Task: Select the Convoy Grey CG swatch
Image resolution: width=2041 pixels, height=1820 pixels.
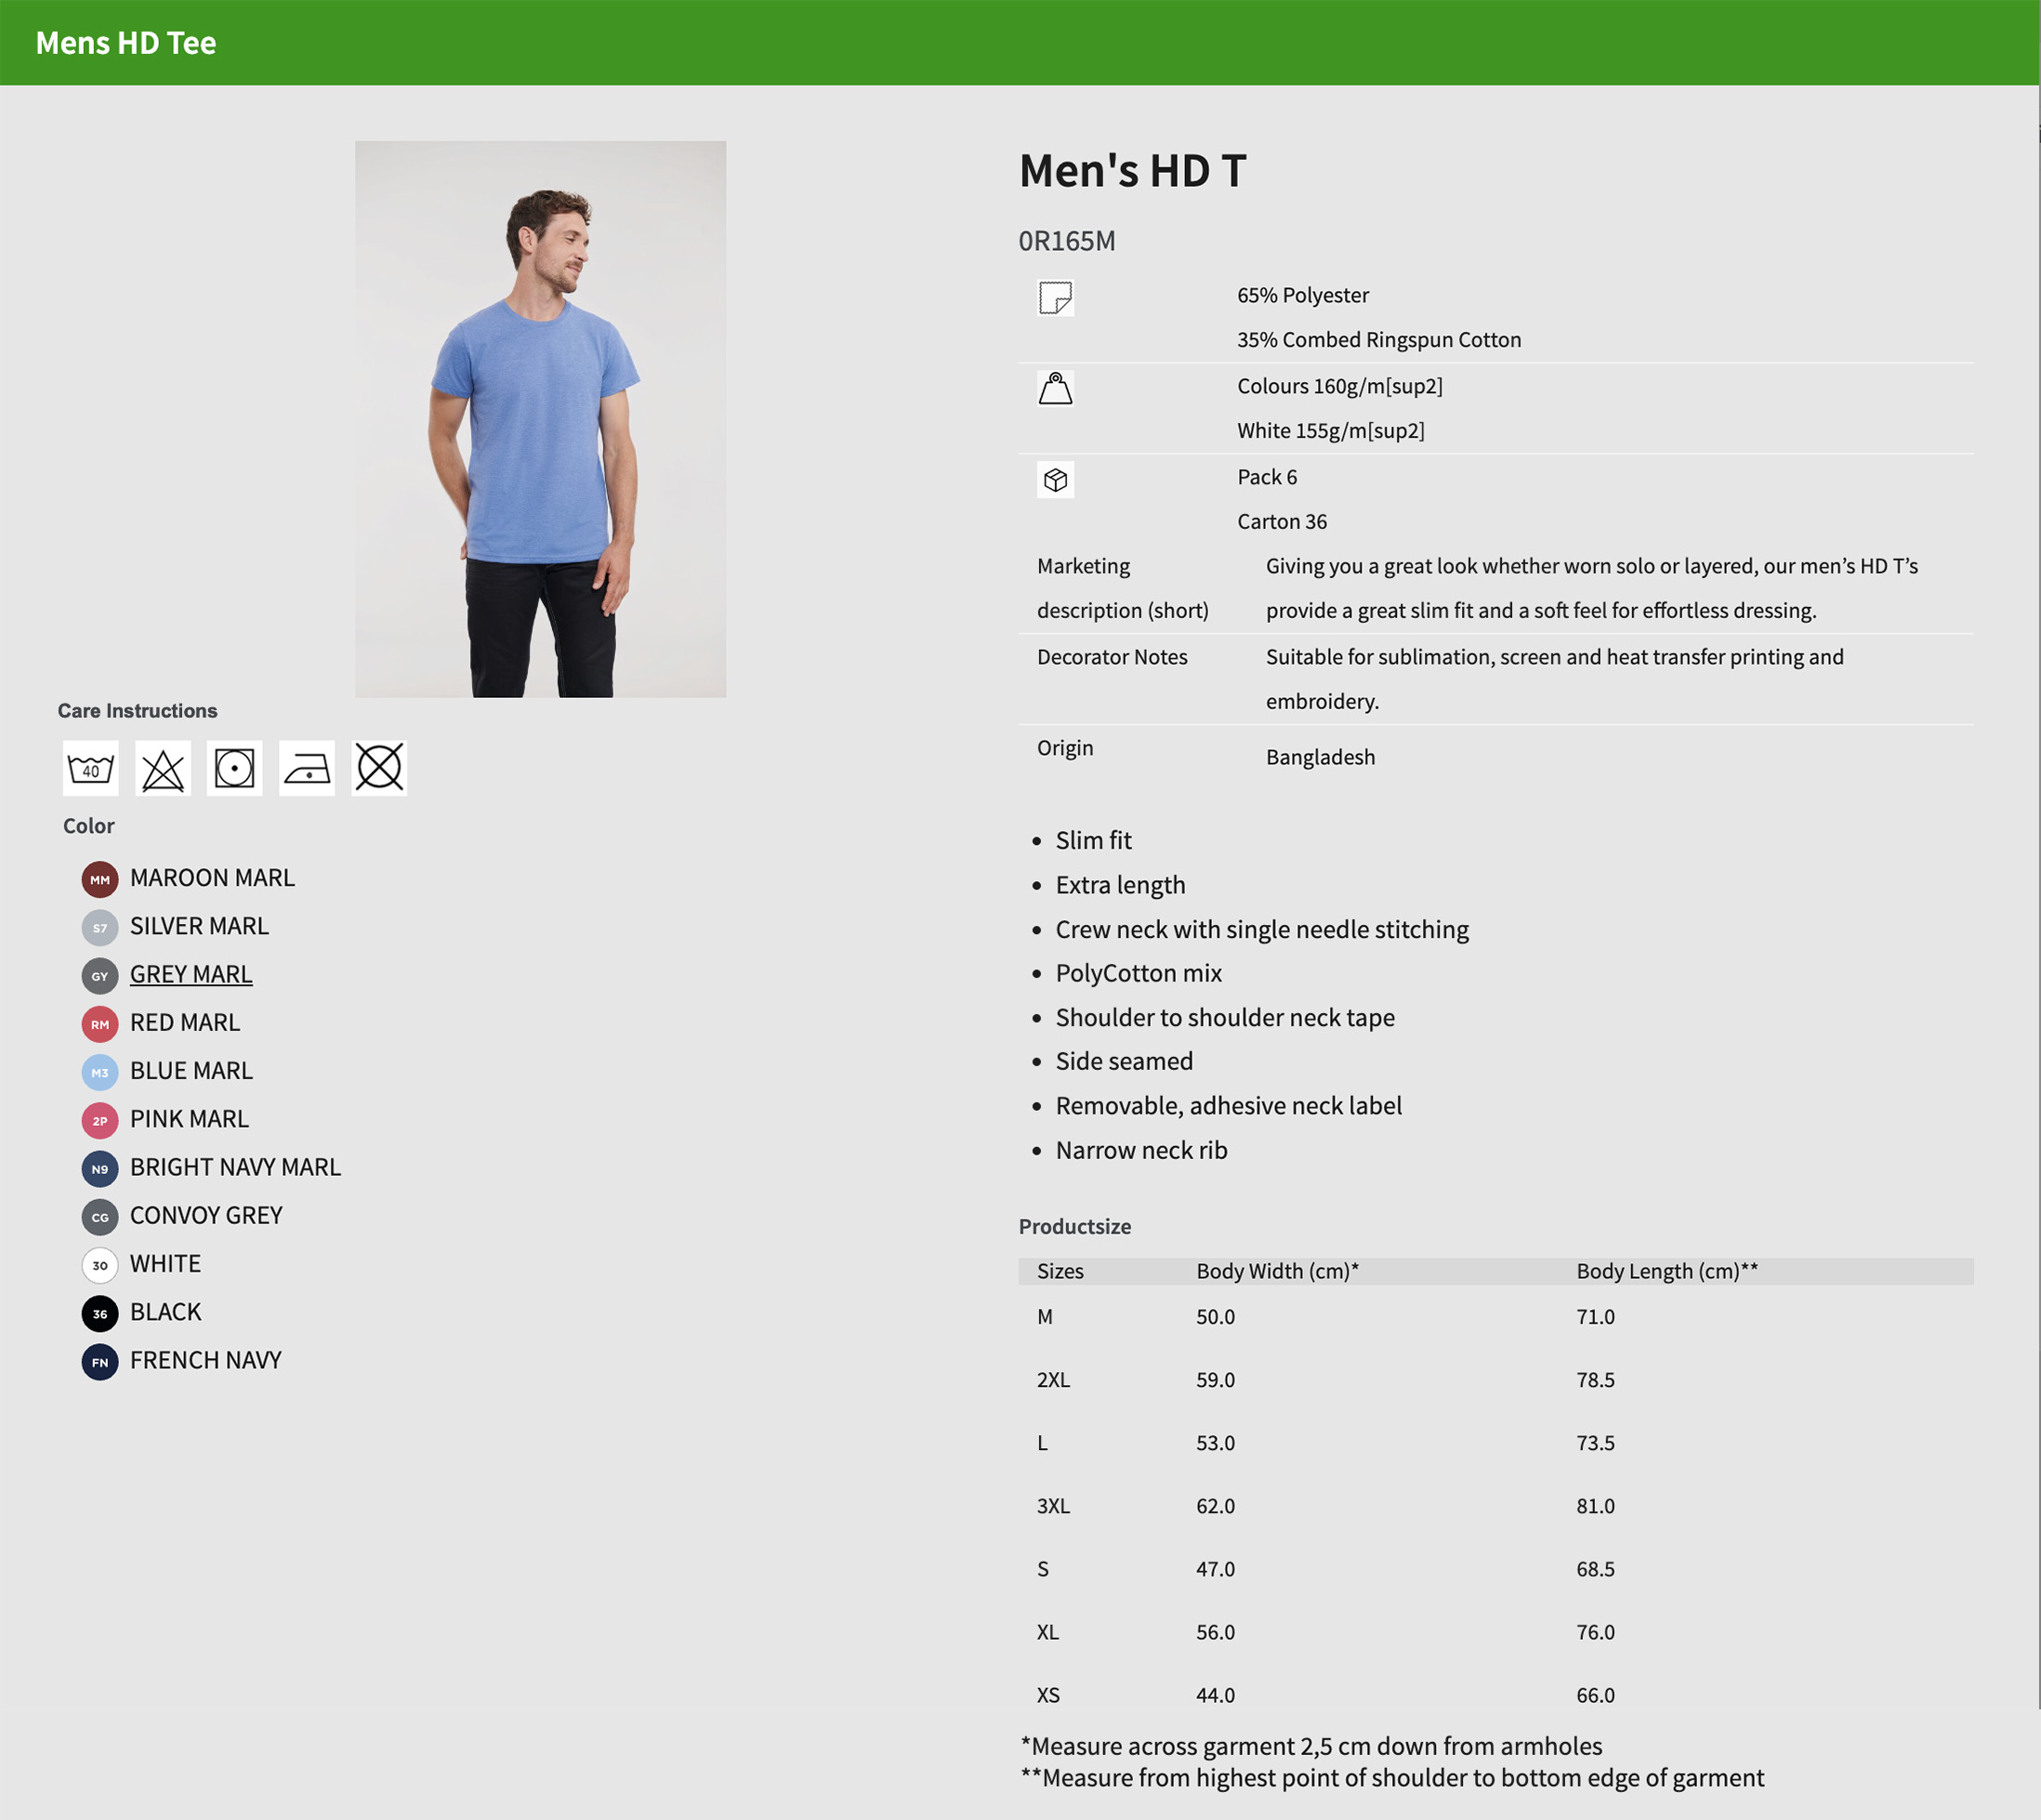Action: point(100,1217)
